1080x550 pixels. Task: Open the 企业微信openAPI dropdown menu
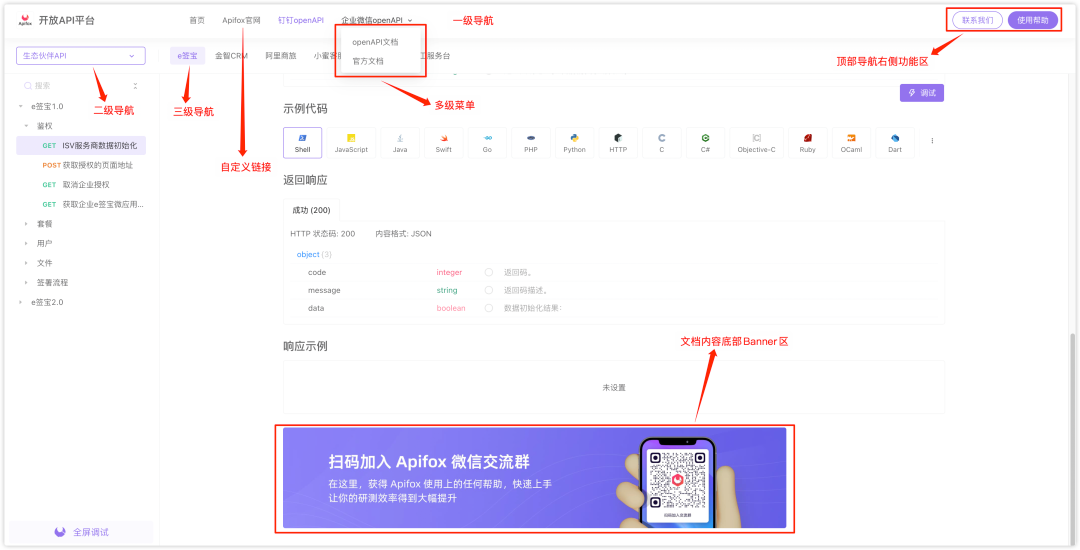377,21
